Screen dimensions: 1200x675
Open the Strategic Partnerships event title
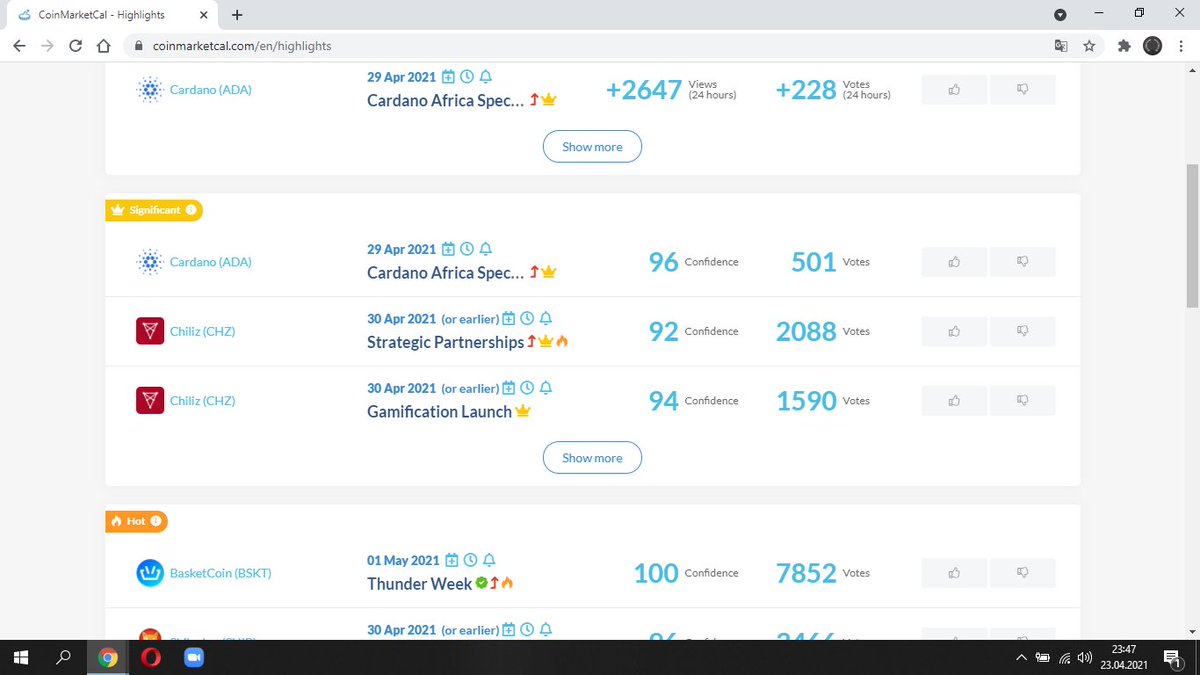[x=445, y=342]
